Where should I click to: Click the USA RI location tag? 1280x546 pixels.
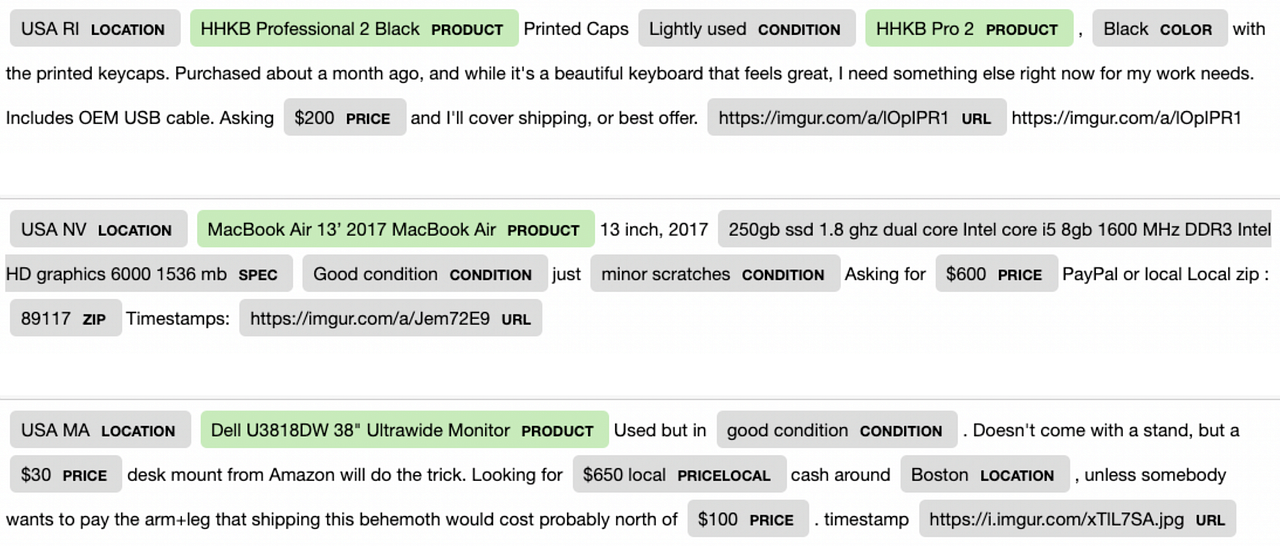(x=95, y=29)
